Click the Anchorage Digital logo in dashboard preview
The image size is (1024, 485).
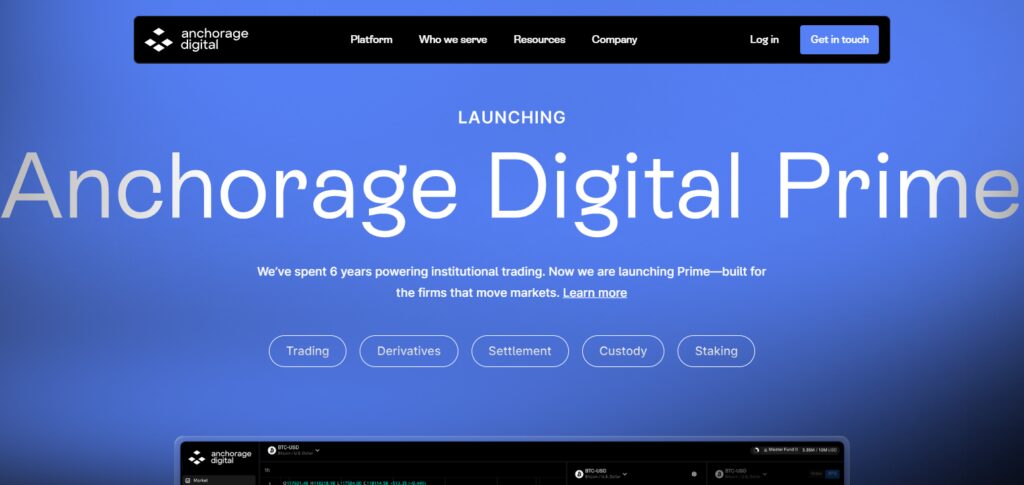coord(219,457)
